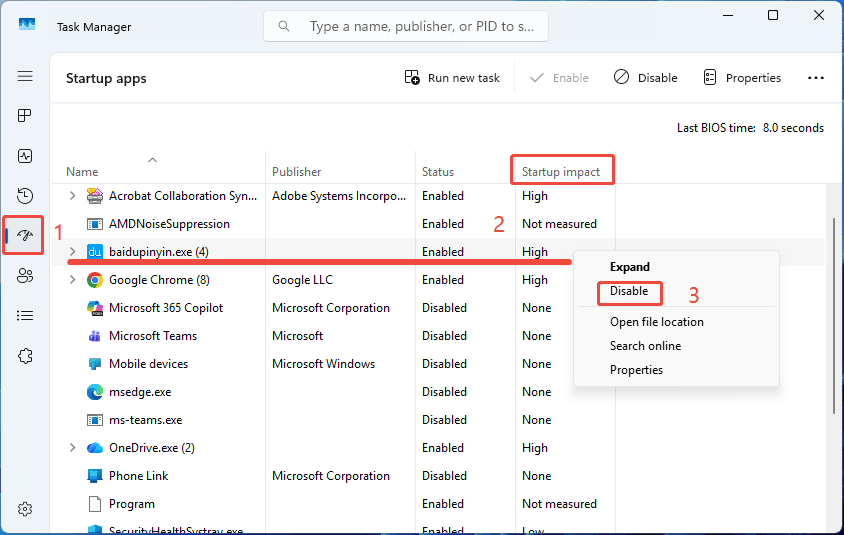This screenshot has width=844, height=535.
Task: Select the ms-teams.exe row name
Action: 145,420
